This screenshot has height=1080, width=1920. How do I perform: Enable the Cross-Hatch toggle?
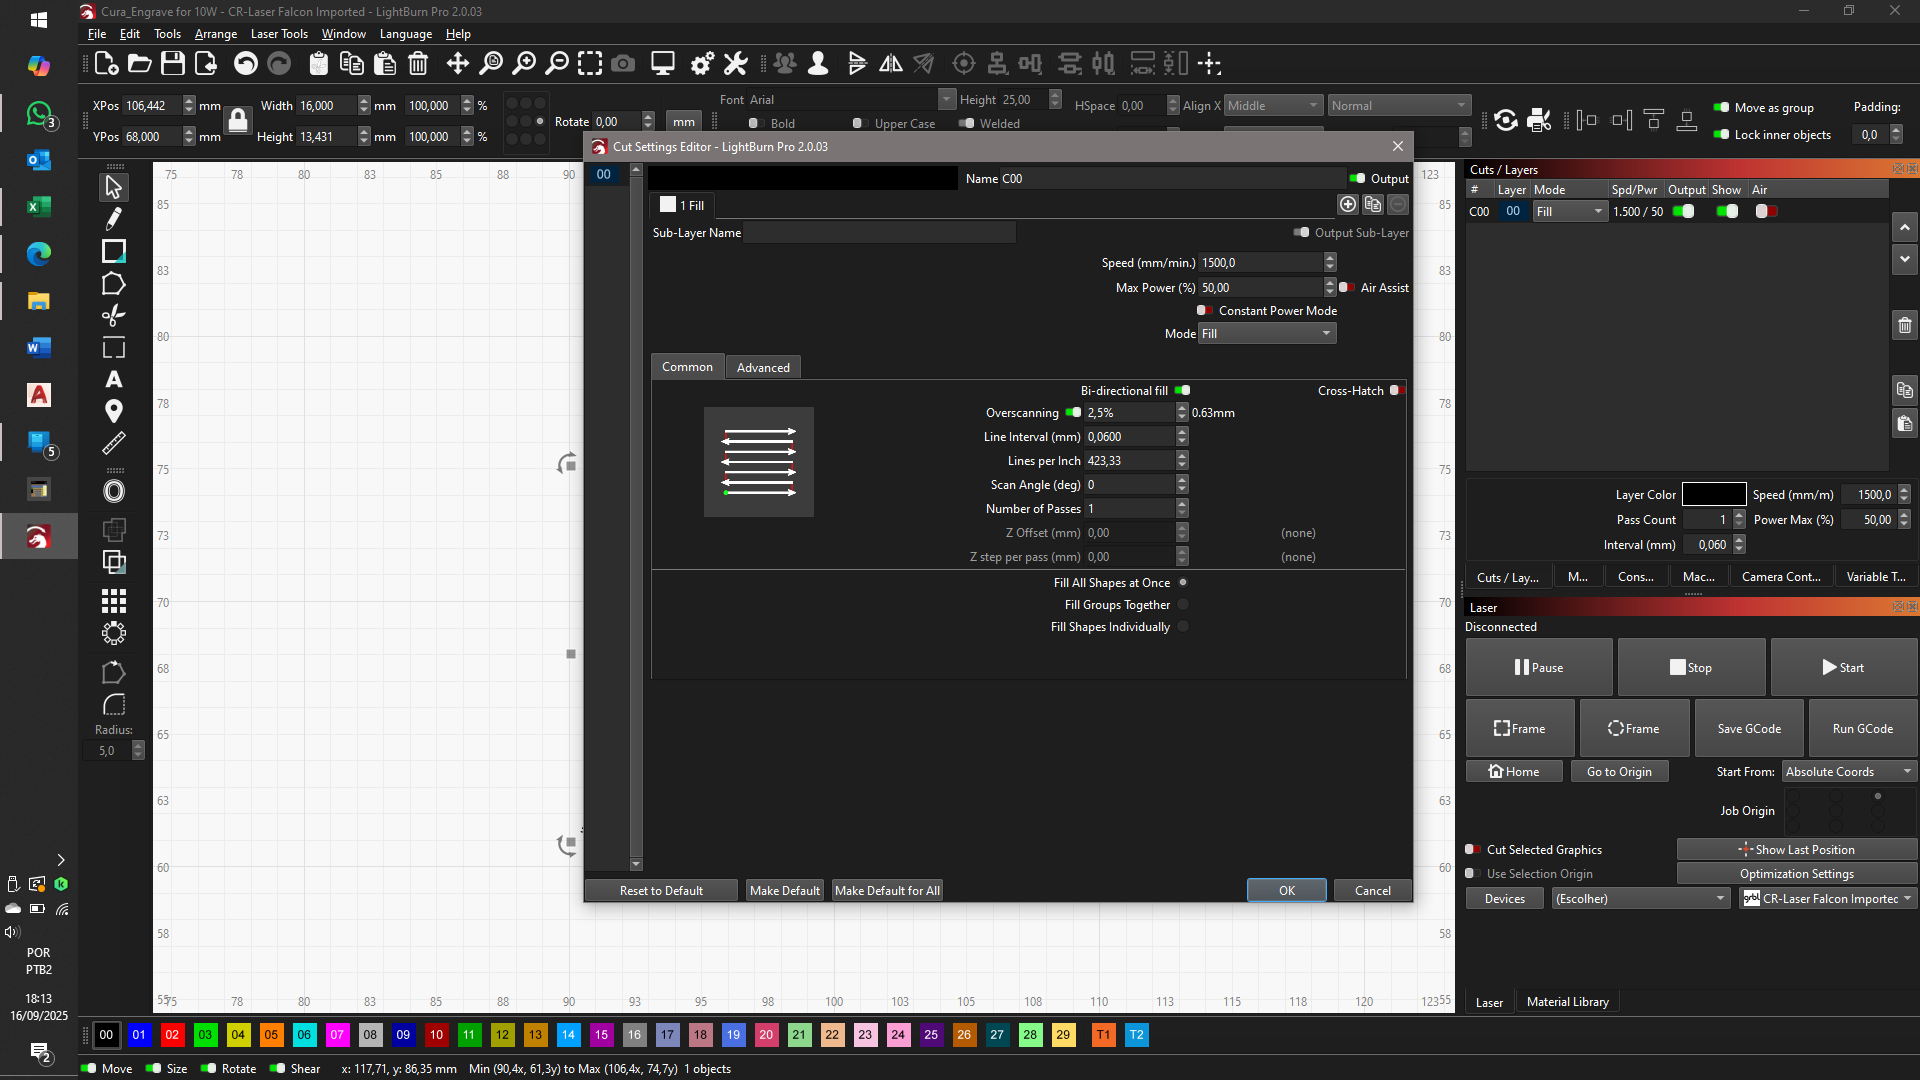point(1397,391)
